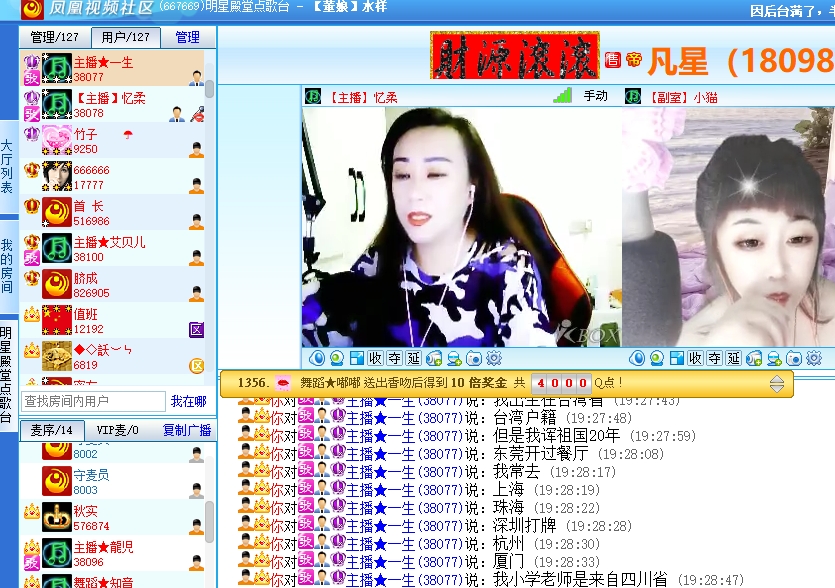Switch to the 用户/127 tab

pos(126,37)
